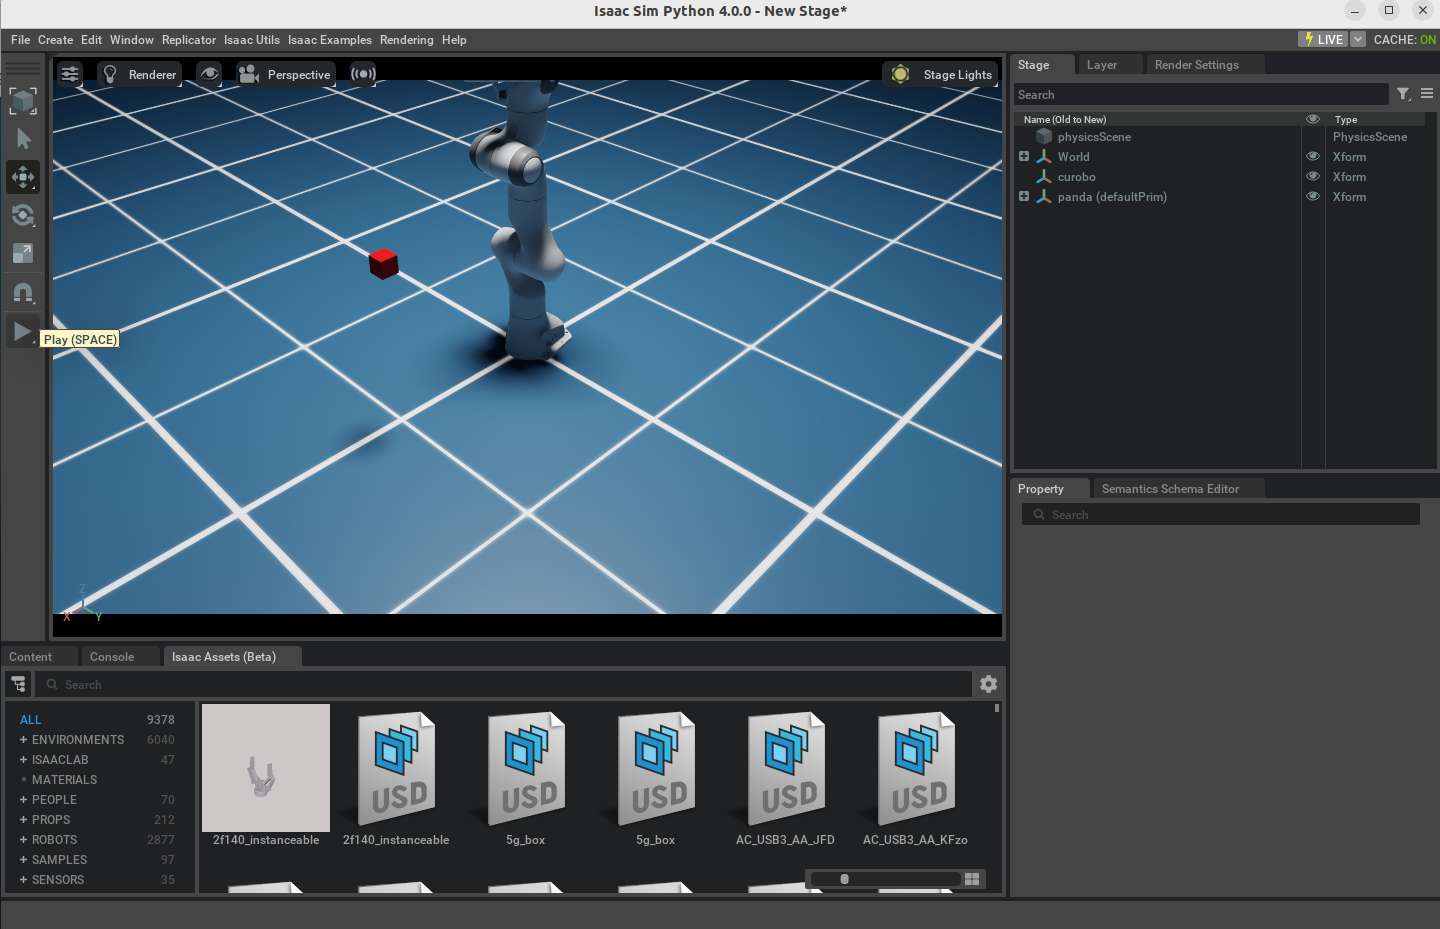Click the thumbnail size slider
This screenshot has height=929, width=1440.
(884, 879)
